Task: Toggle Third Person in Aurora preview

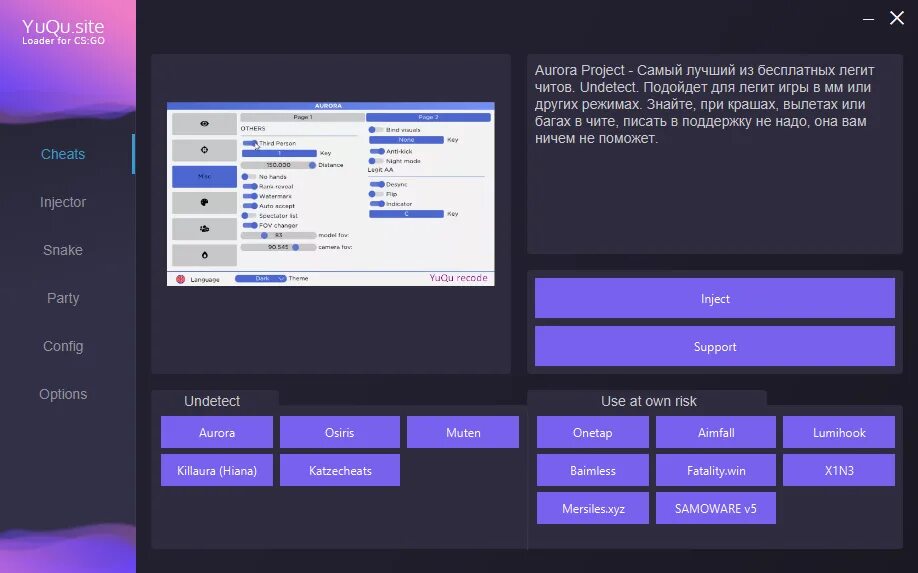Action: pyautogui.click(x=249, y=143)
